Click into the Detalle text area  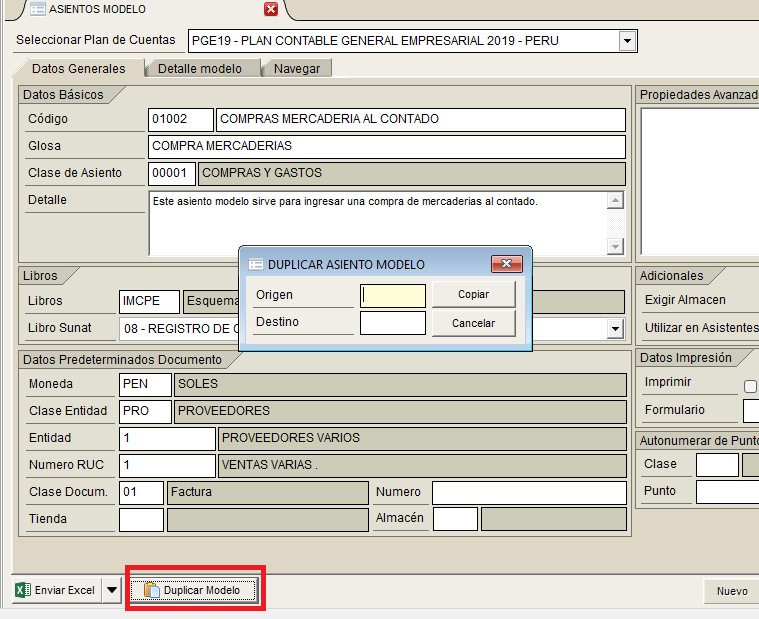pyautogui.click(x=377, y=223)
